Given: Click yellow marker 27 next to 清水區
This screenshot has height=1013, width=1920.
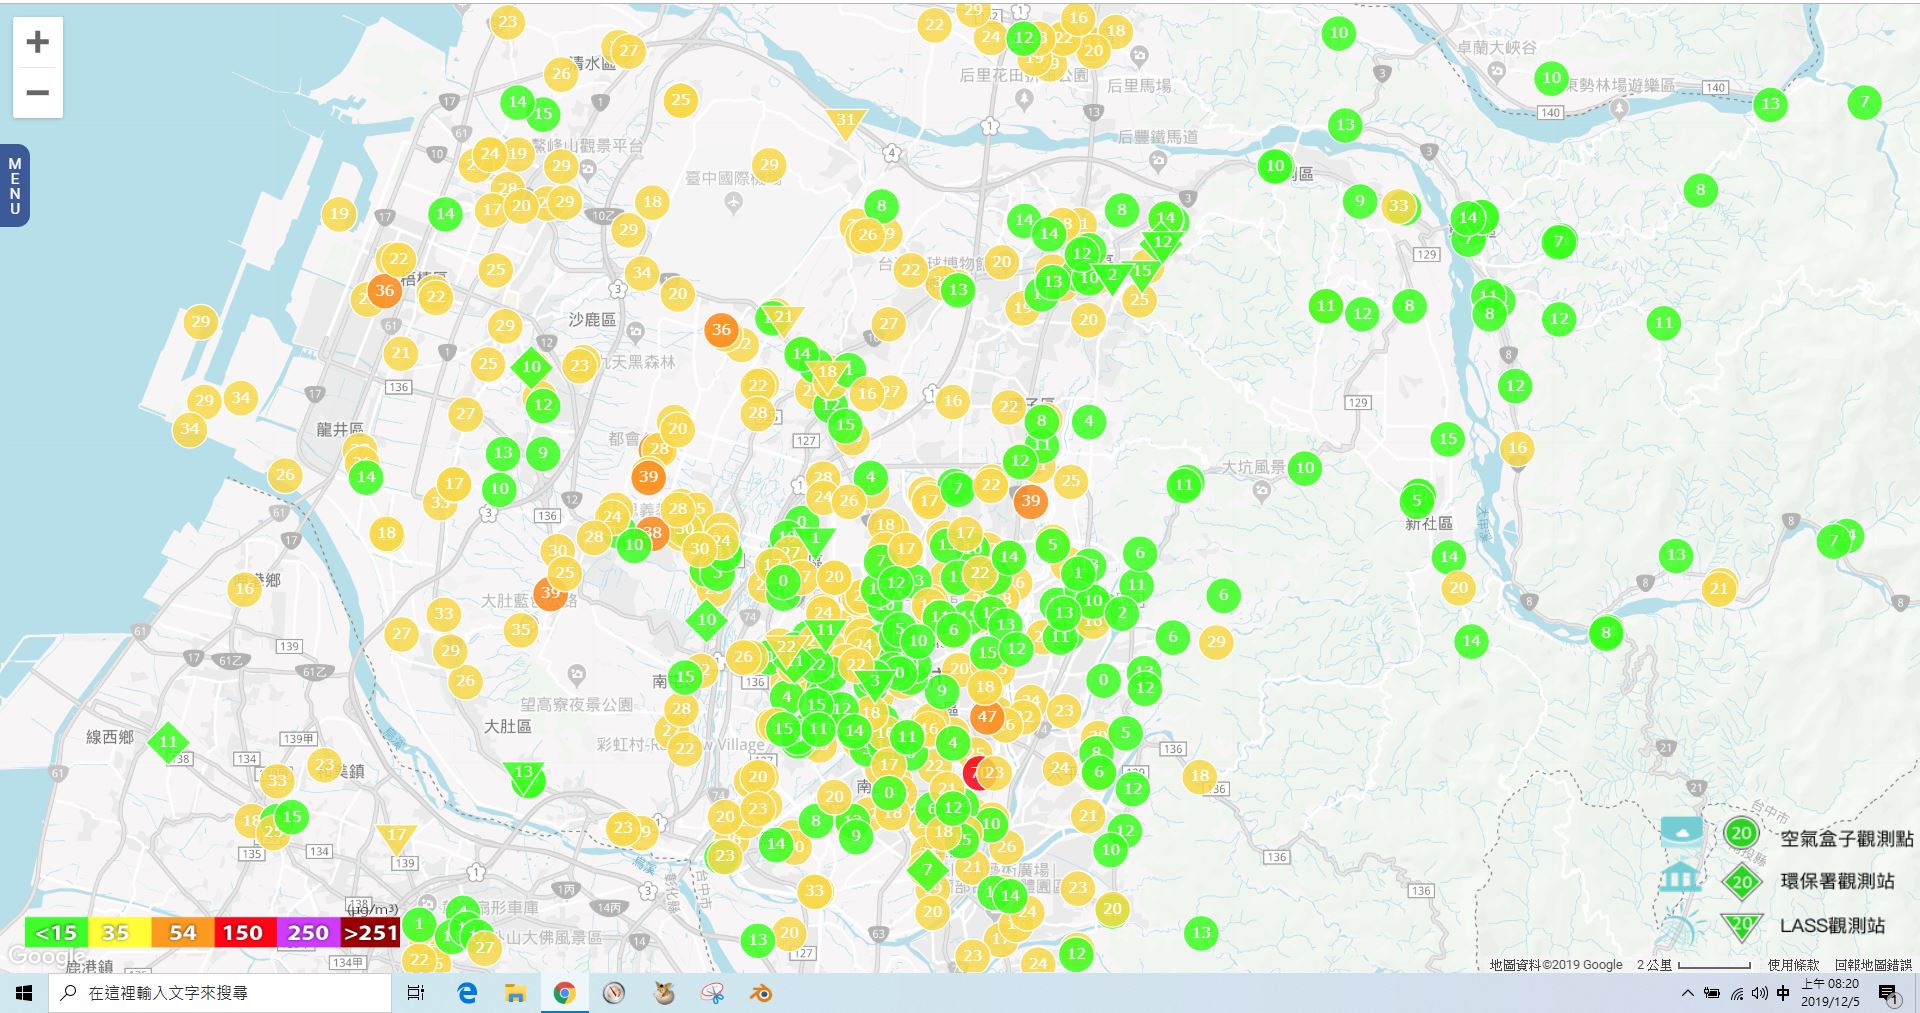Looking at the screenshot, I should (x=628, y=50).
